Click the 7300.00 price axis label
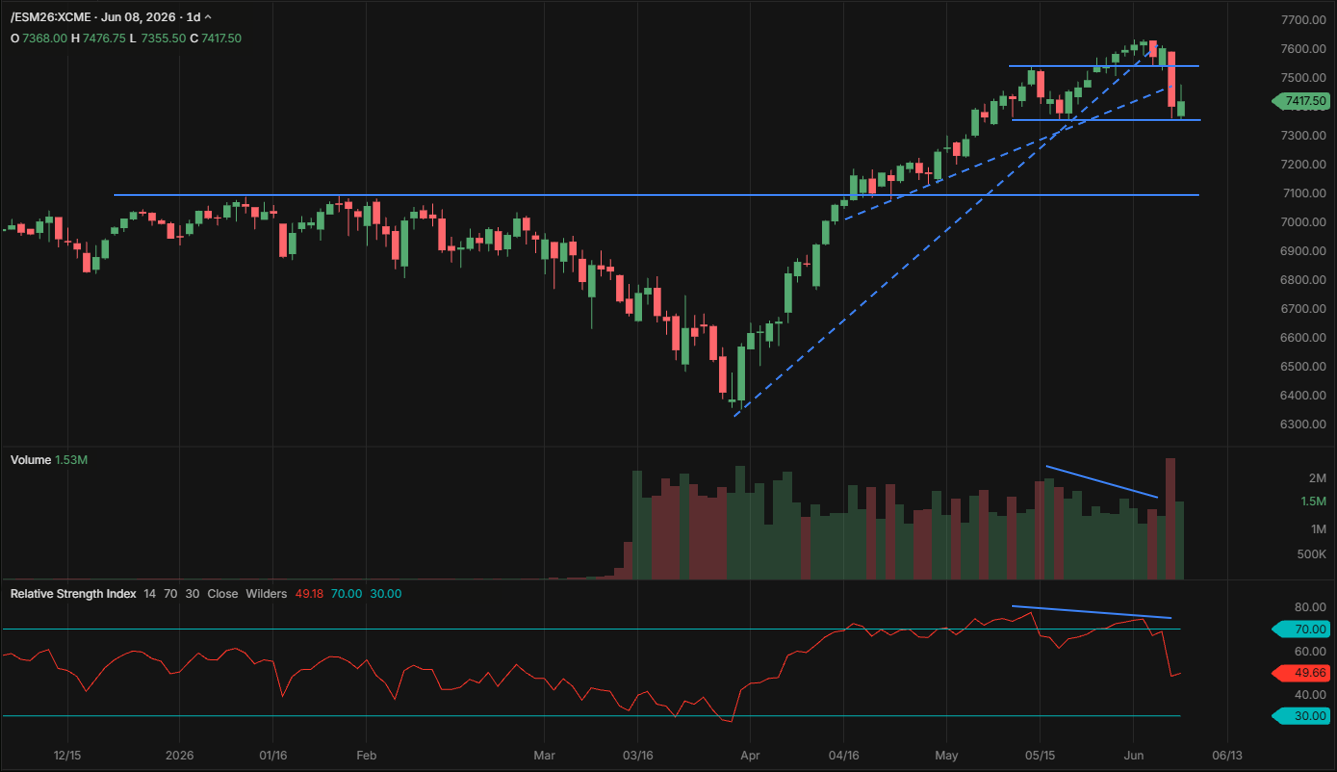The height and width of the screenshot is (772, 1337). (1303, 135)
